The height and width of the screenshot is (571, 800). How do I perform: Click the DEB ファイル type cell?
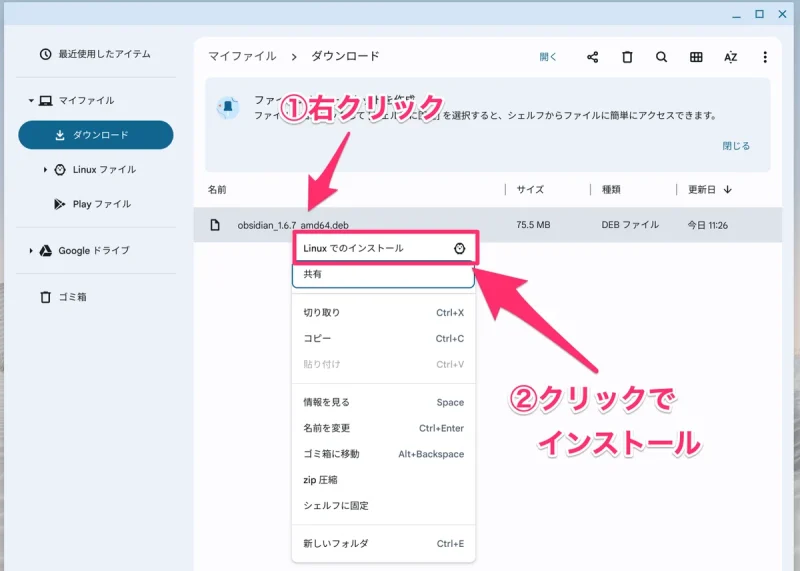coord(630,225)
